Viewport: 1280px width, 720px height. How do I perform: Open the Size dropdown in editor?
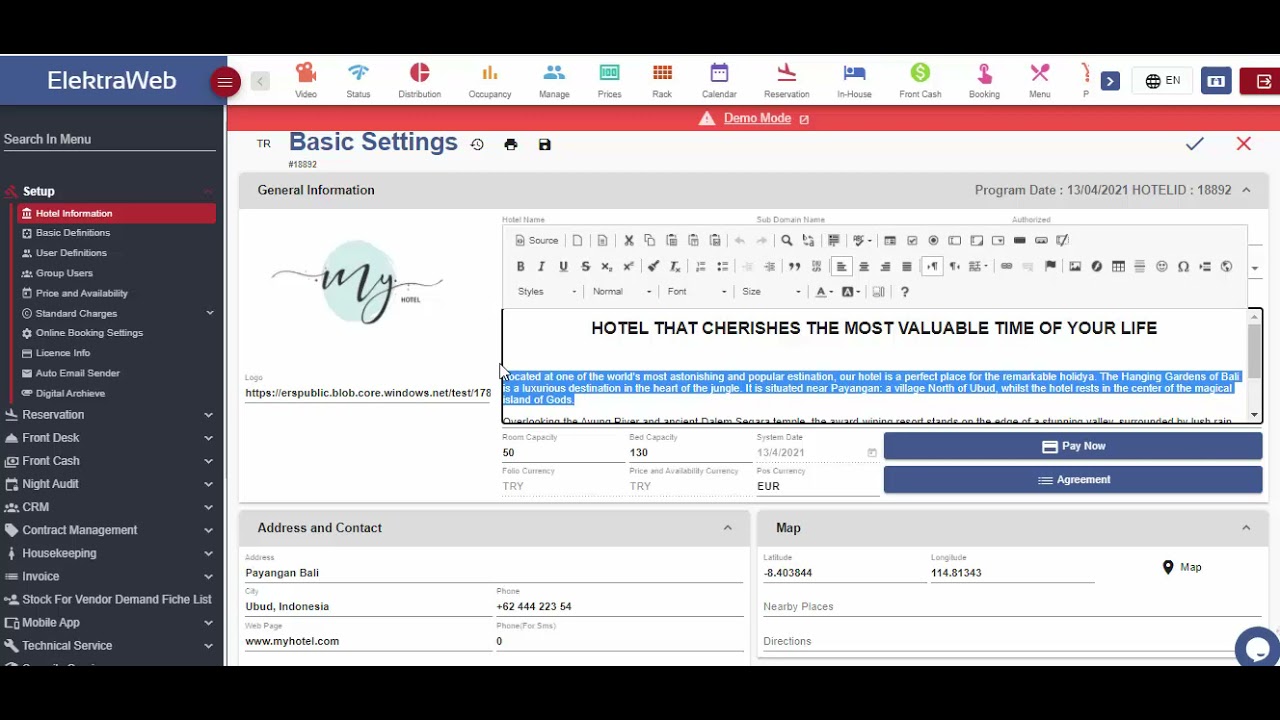click(771, 292)
